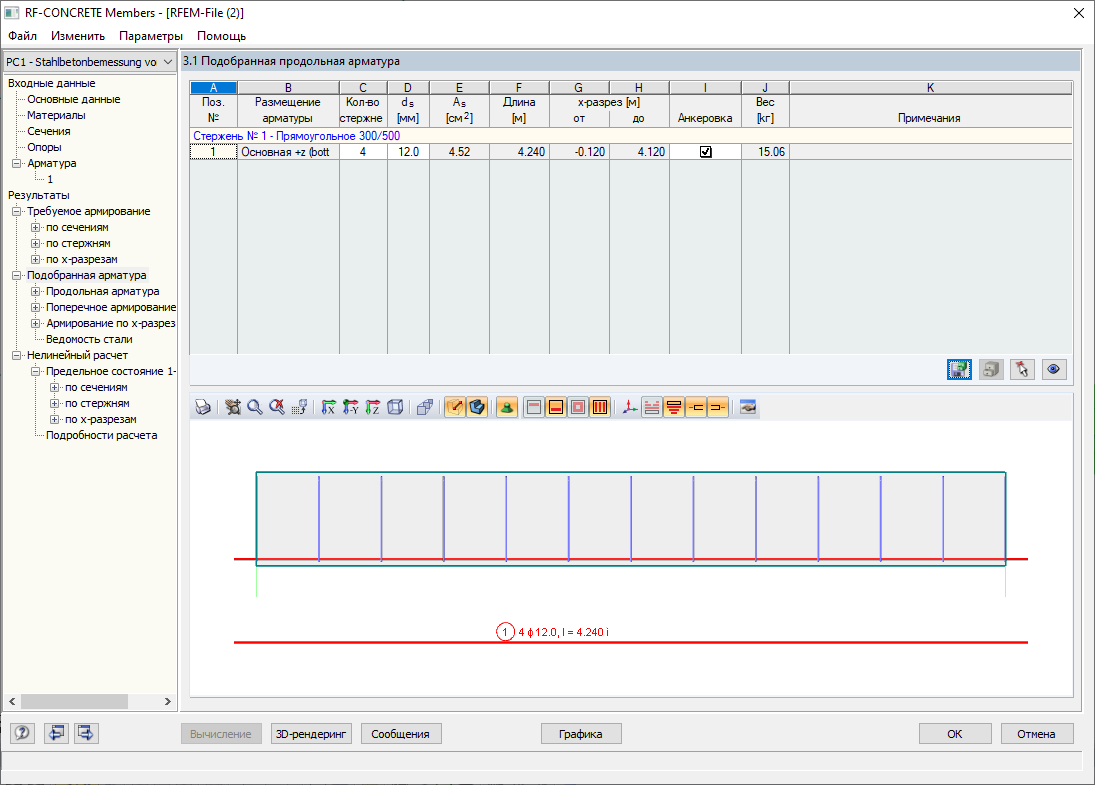1095x785 pixels.
Task: Click the bar label 4 ϕ12.0 in graphic
Action: [x=563, y=632]
